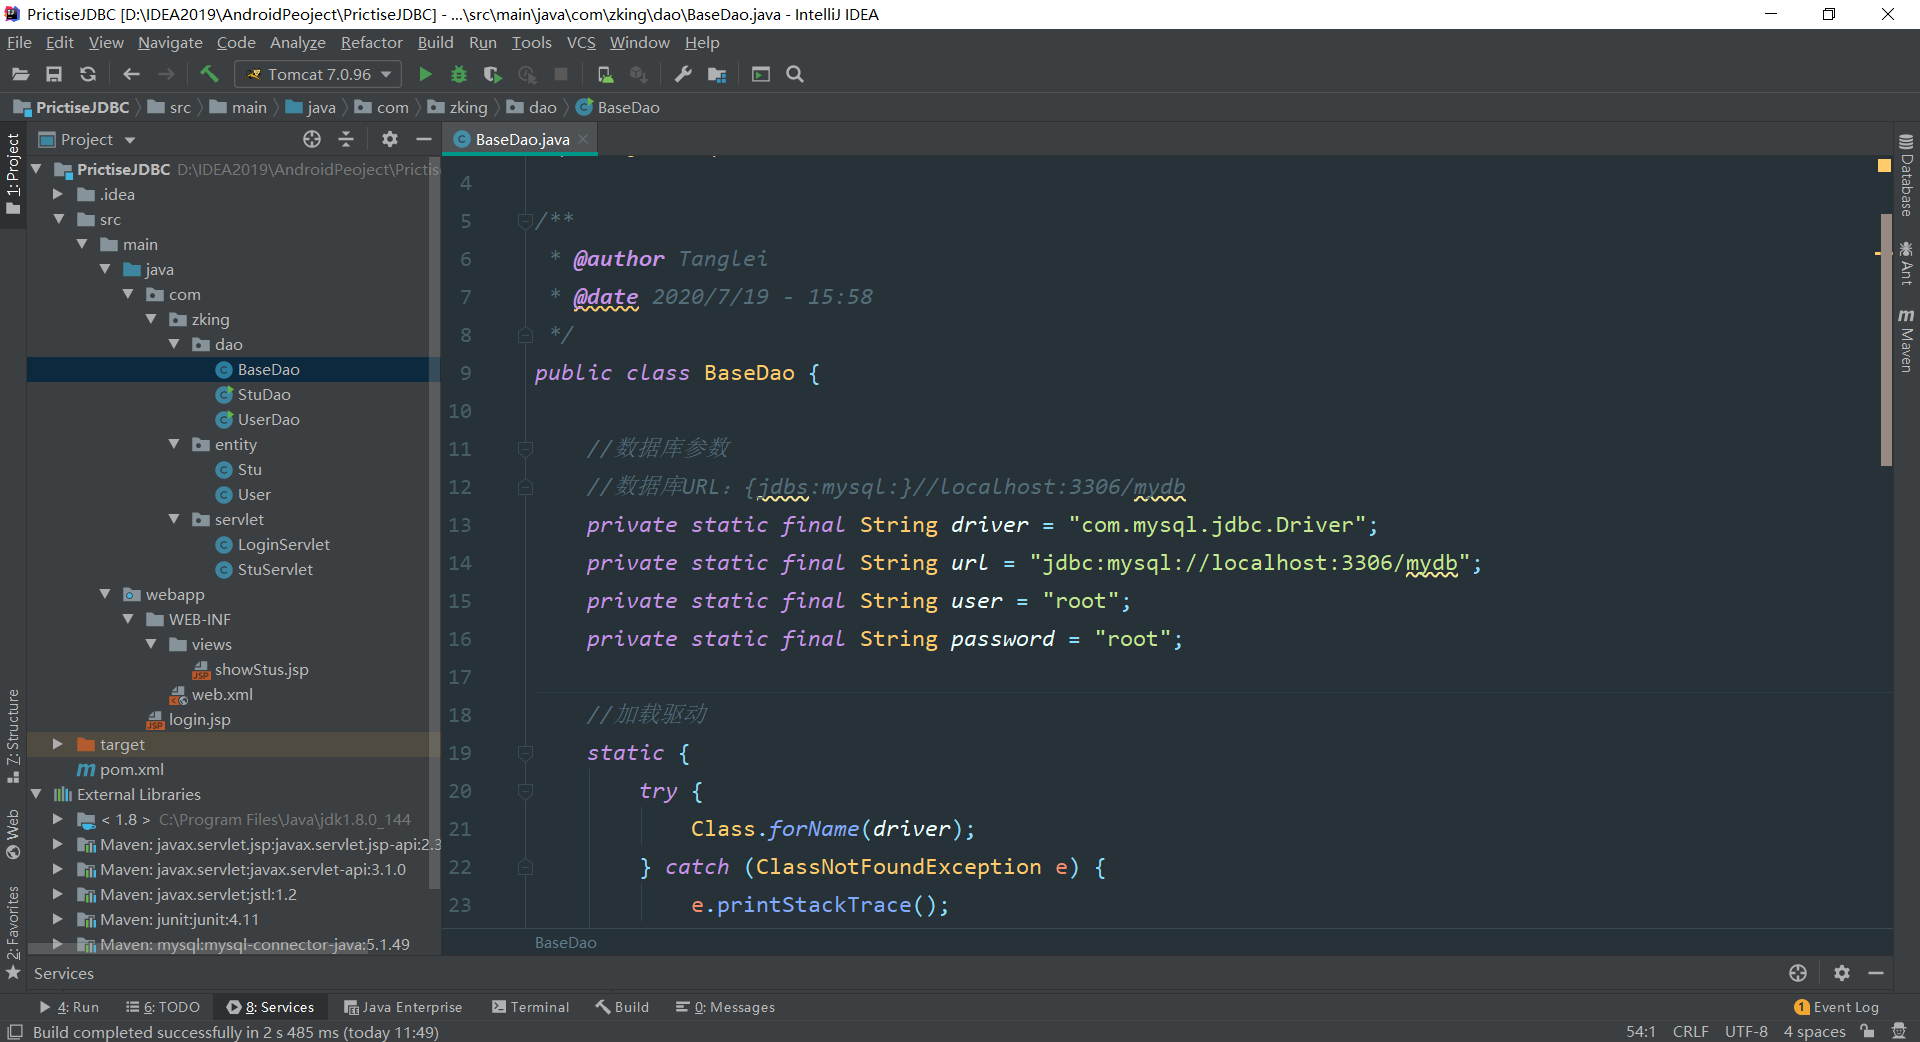Click the Build Project hammer icon
The height and width of the screenshot is (1042, 1920).
pyautogui.click(x=209, y=74)
